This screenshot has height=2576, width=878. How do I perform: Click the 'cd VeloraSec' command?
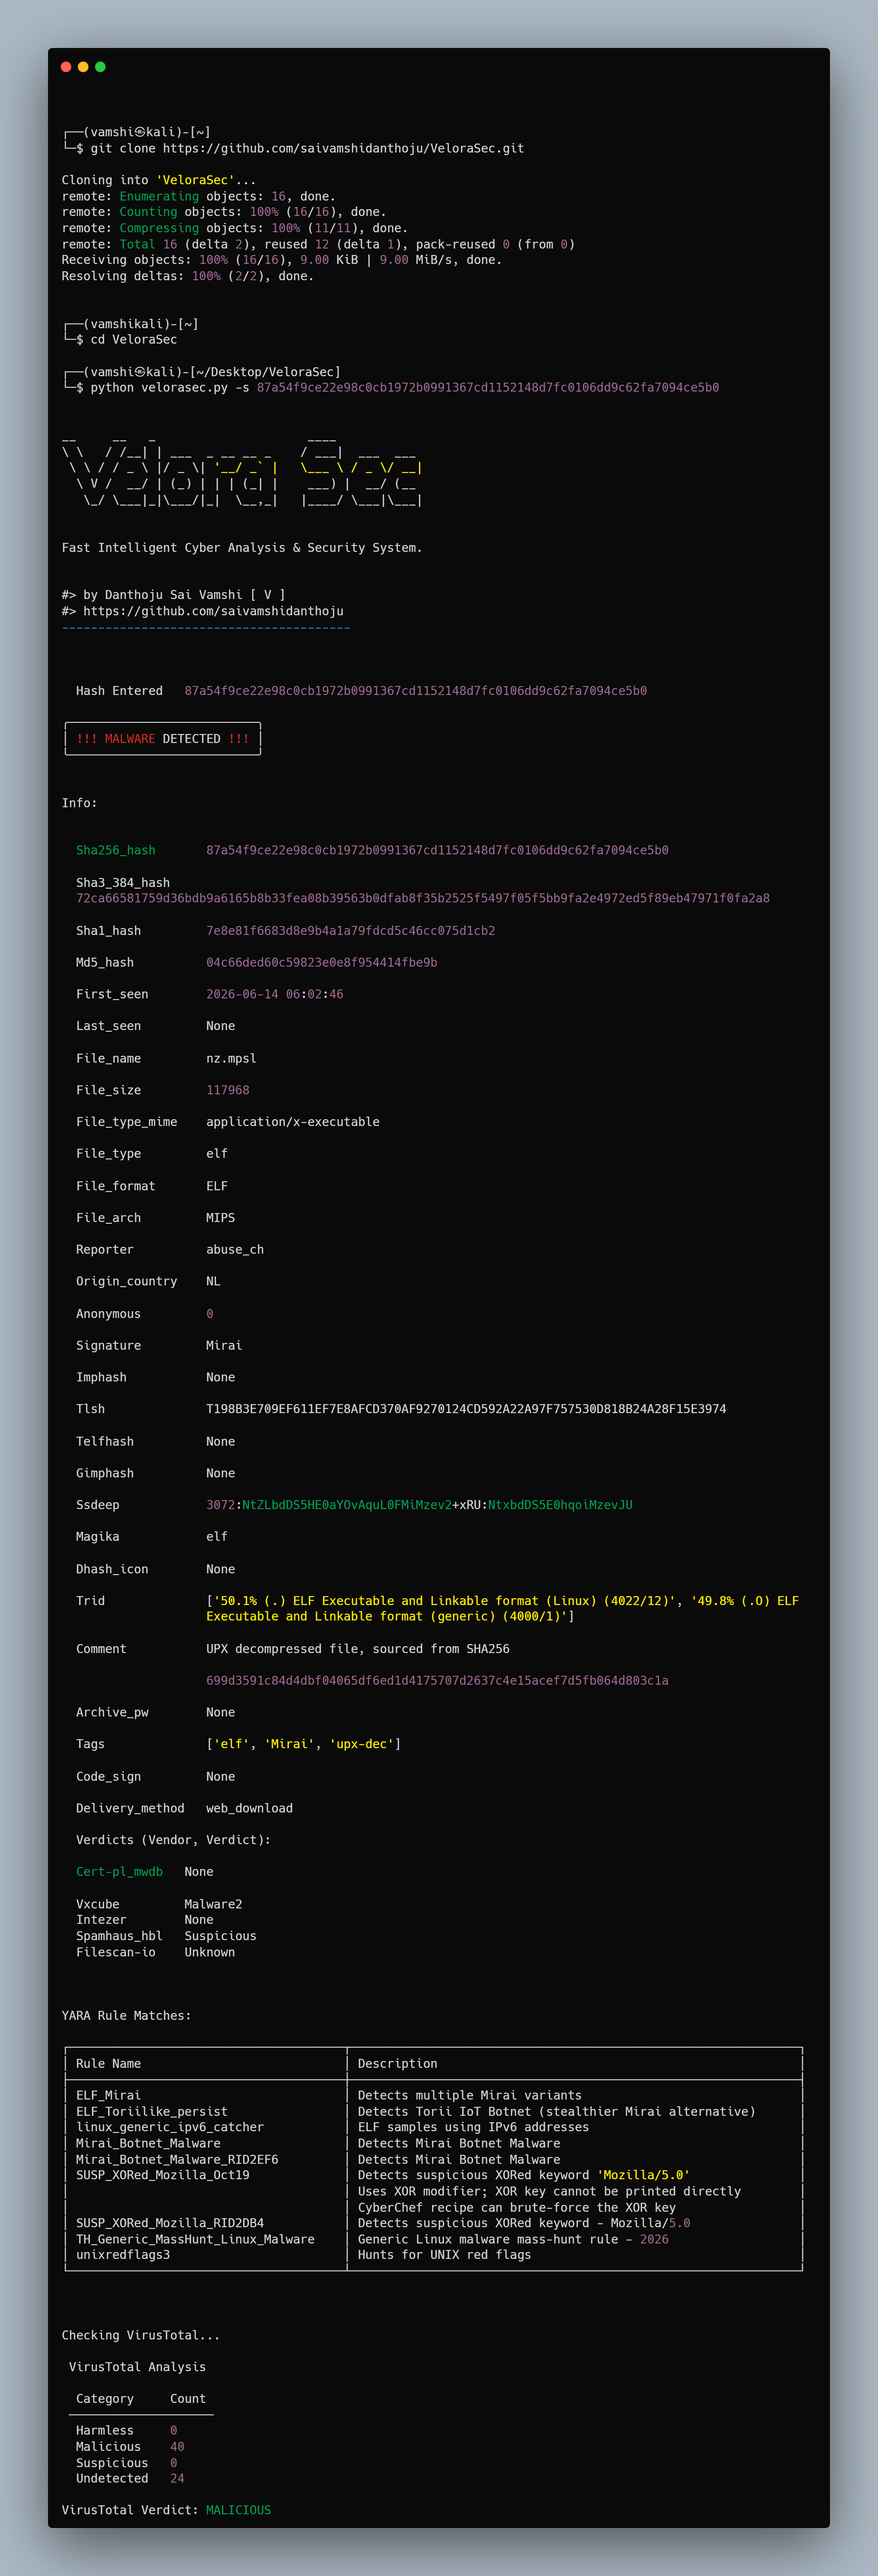pos(134,340)
